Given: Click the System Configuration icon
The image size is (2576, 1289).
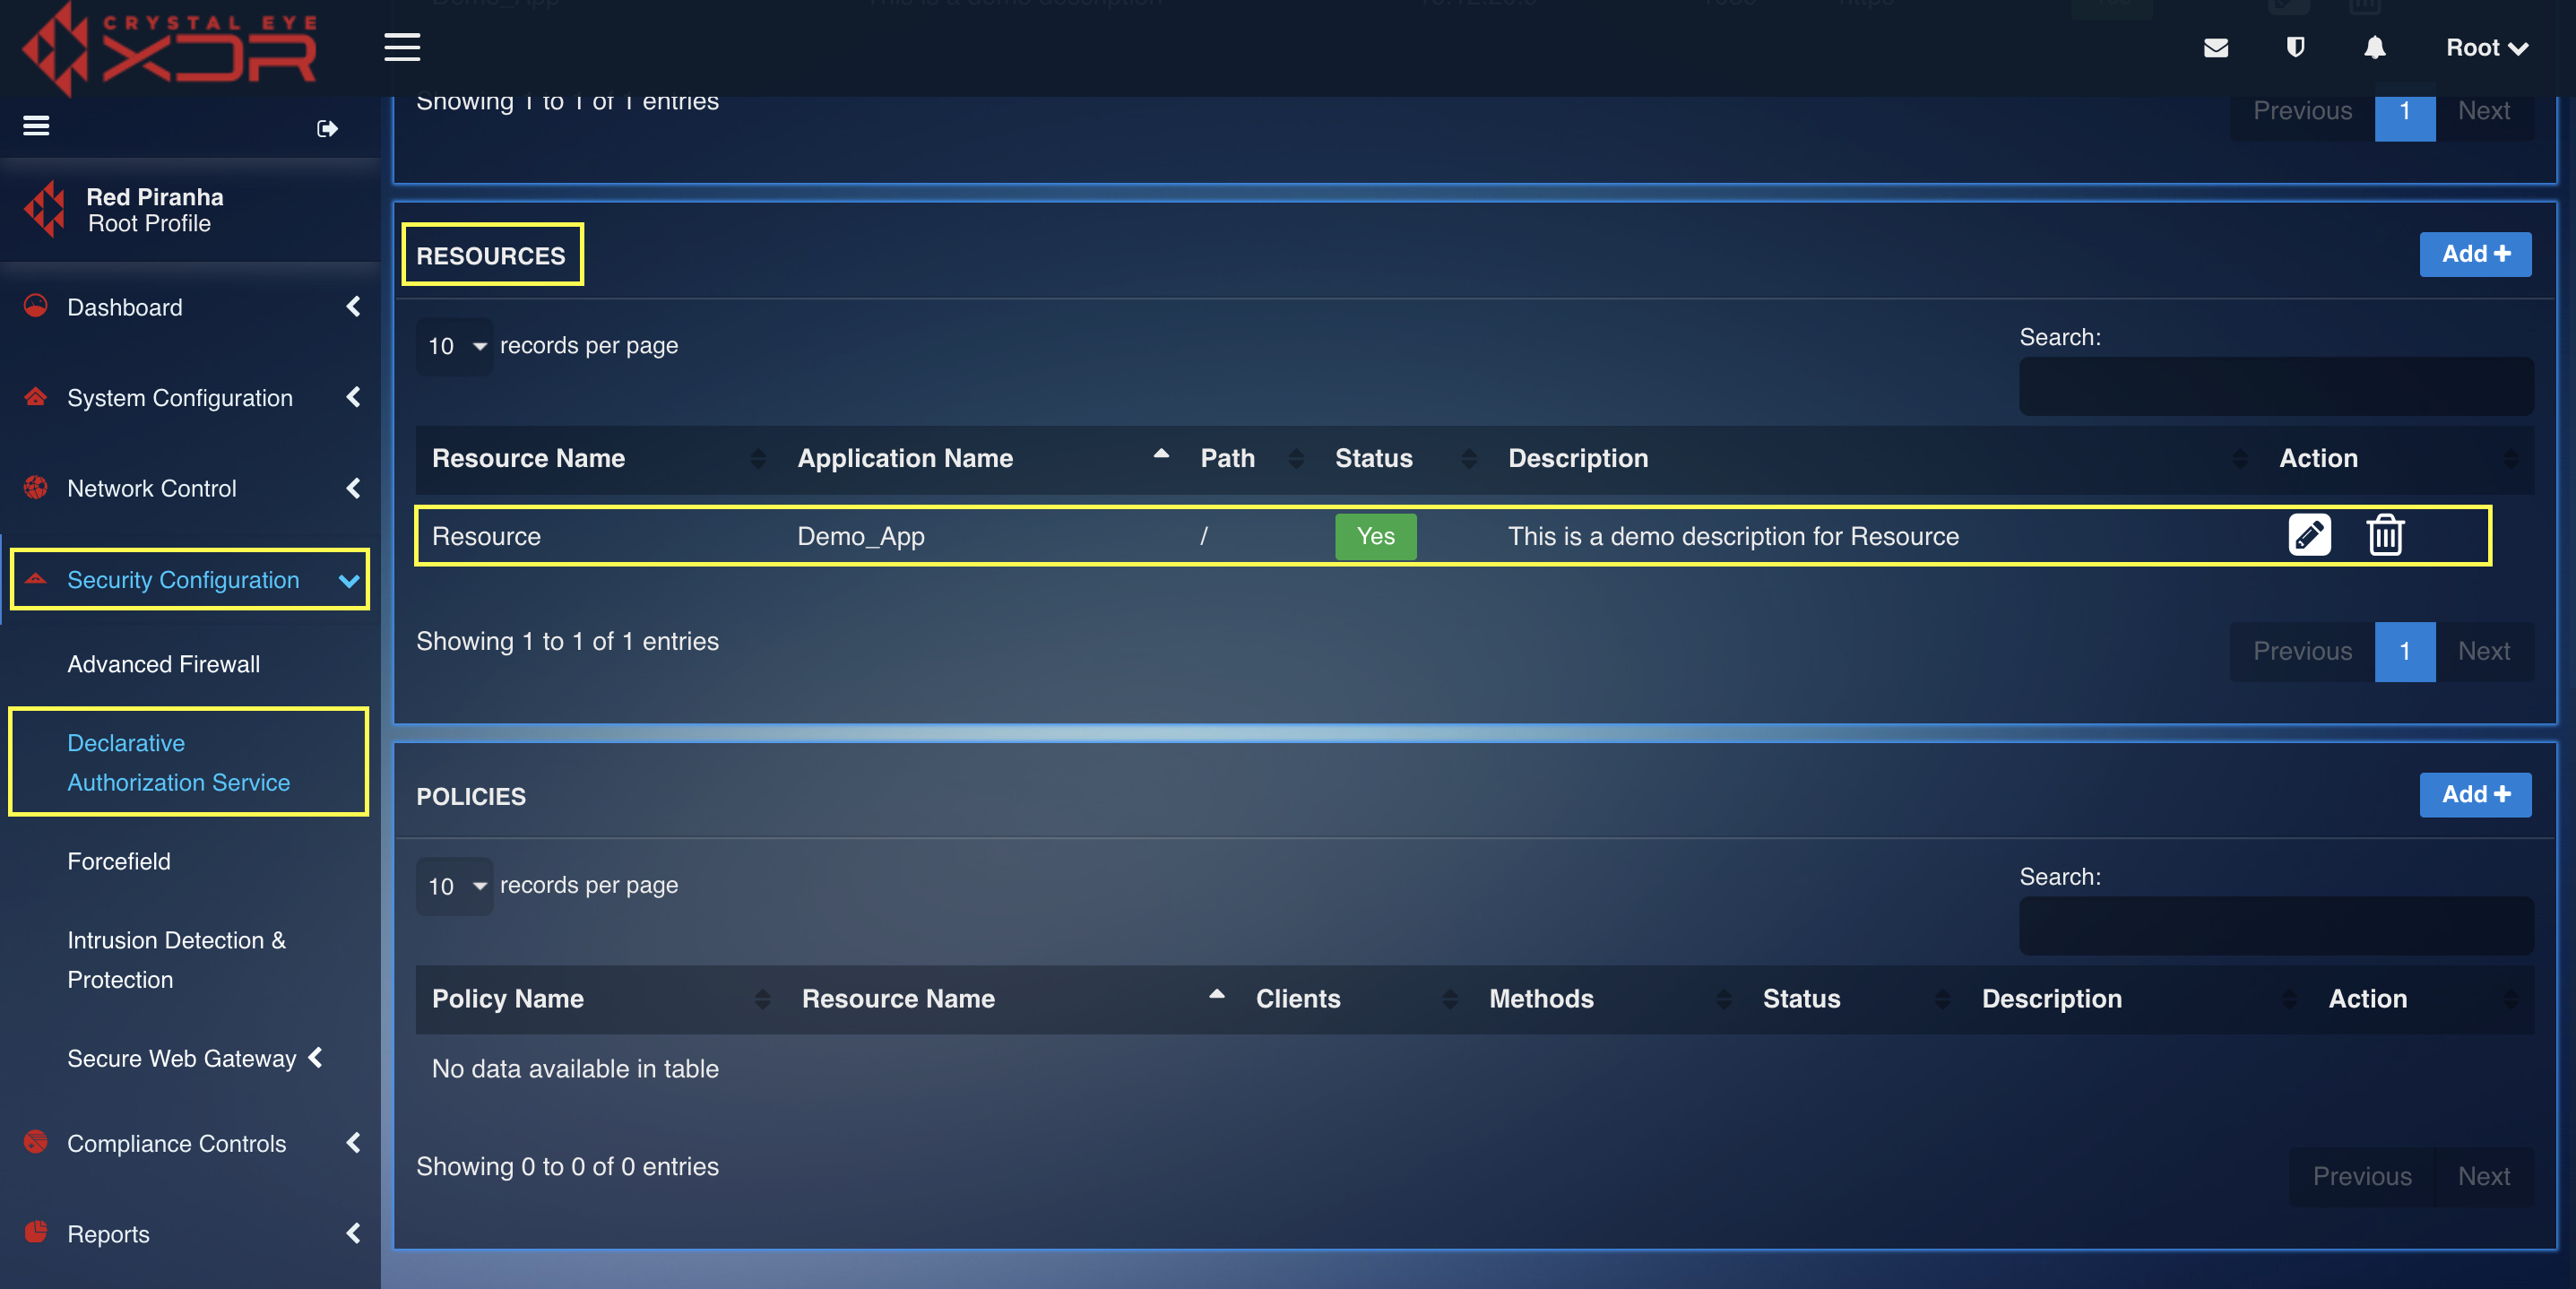Looking at the screenshot, I should pos(36,397).
